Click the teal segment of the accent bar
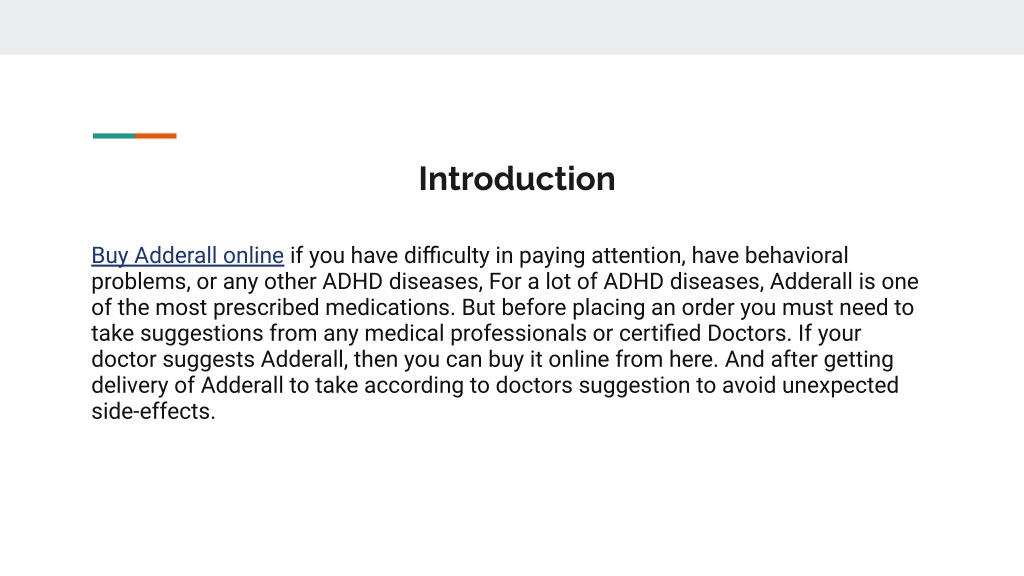Image resolution: width=1024 pixels, height=576 pixels. coord(114,136)
